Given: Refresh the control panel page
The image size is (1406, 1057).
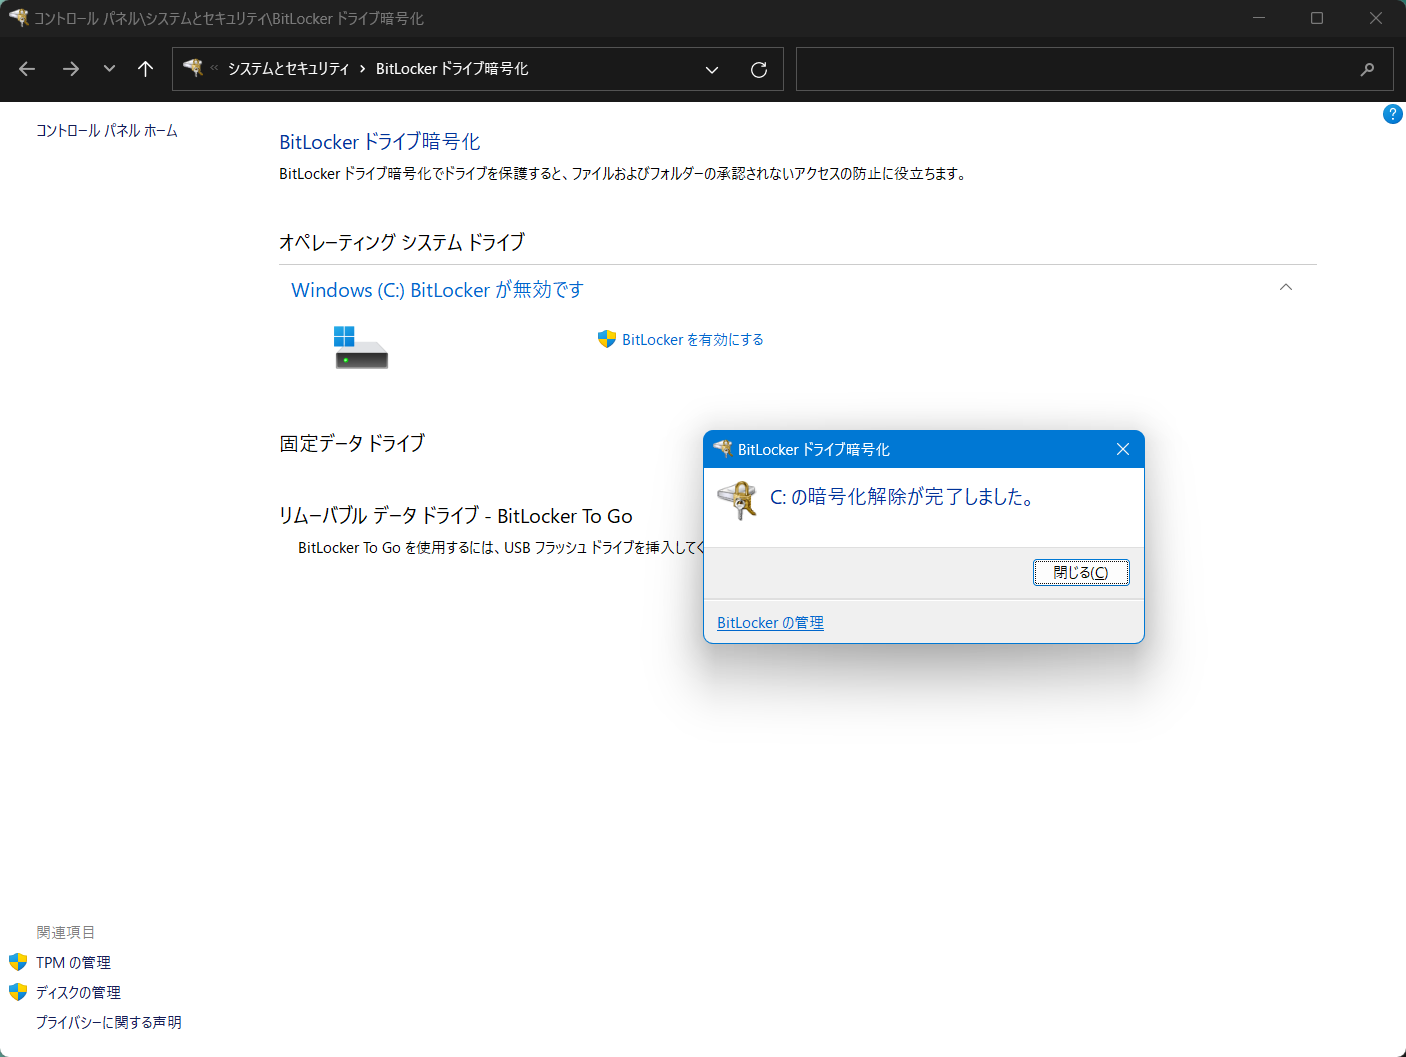Looking at the screenshot, I should (759, 69).
